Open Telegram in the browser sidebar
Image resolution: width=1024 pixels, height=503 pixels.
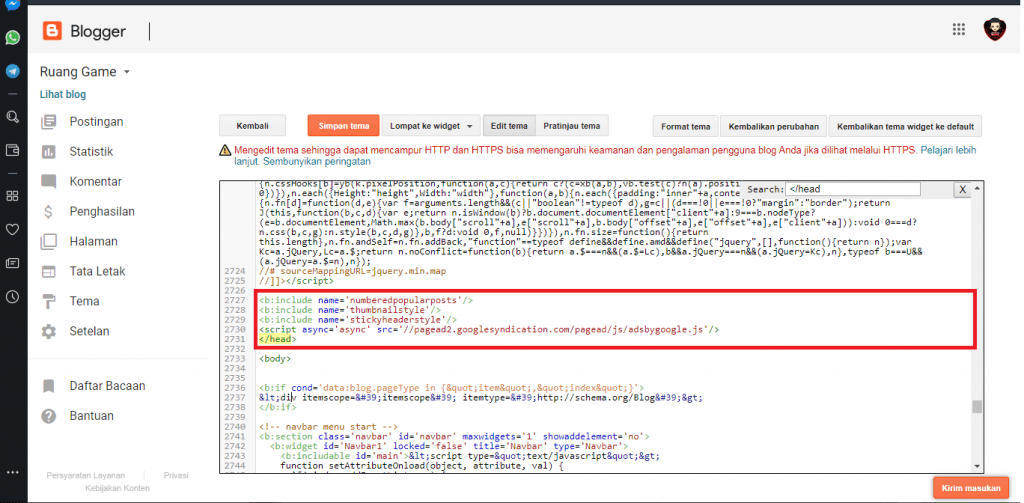coord(12,71)
